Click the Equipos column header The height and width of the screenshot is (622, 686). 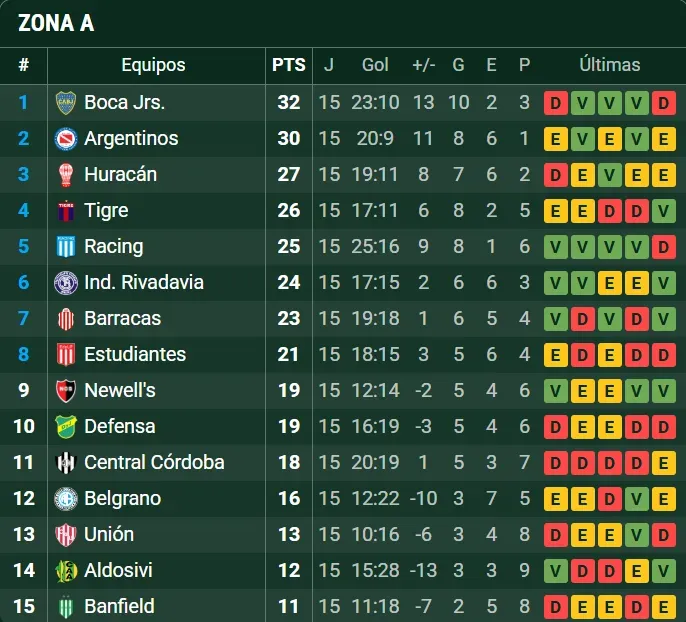point(153,65)
